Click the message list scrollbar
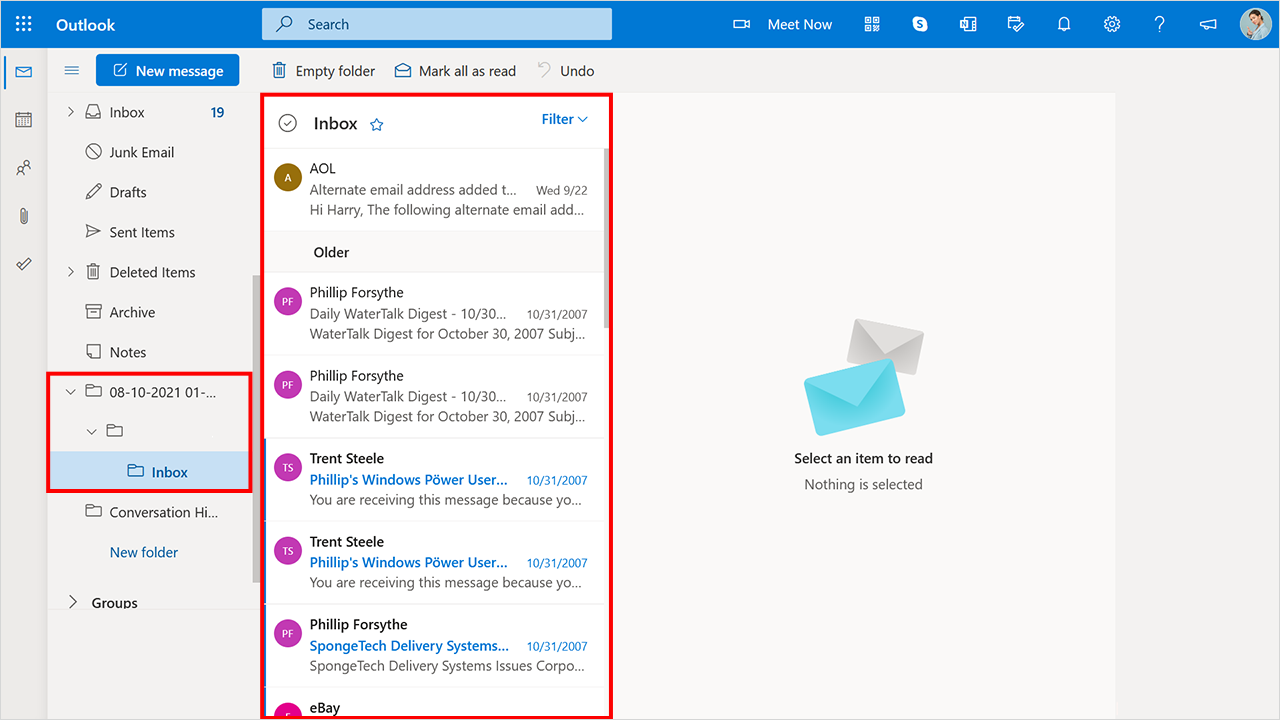Viewport: 1280px width, 720px height. click(606, 238)
